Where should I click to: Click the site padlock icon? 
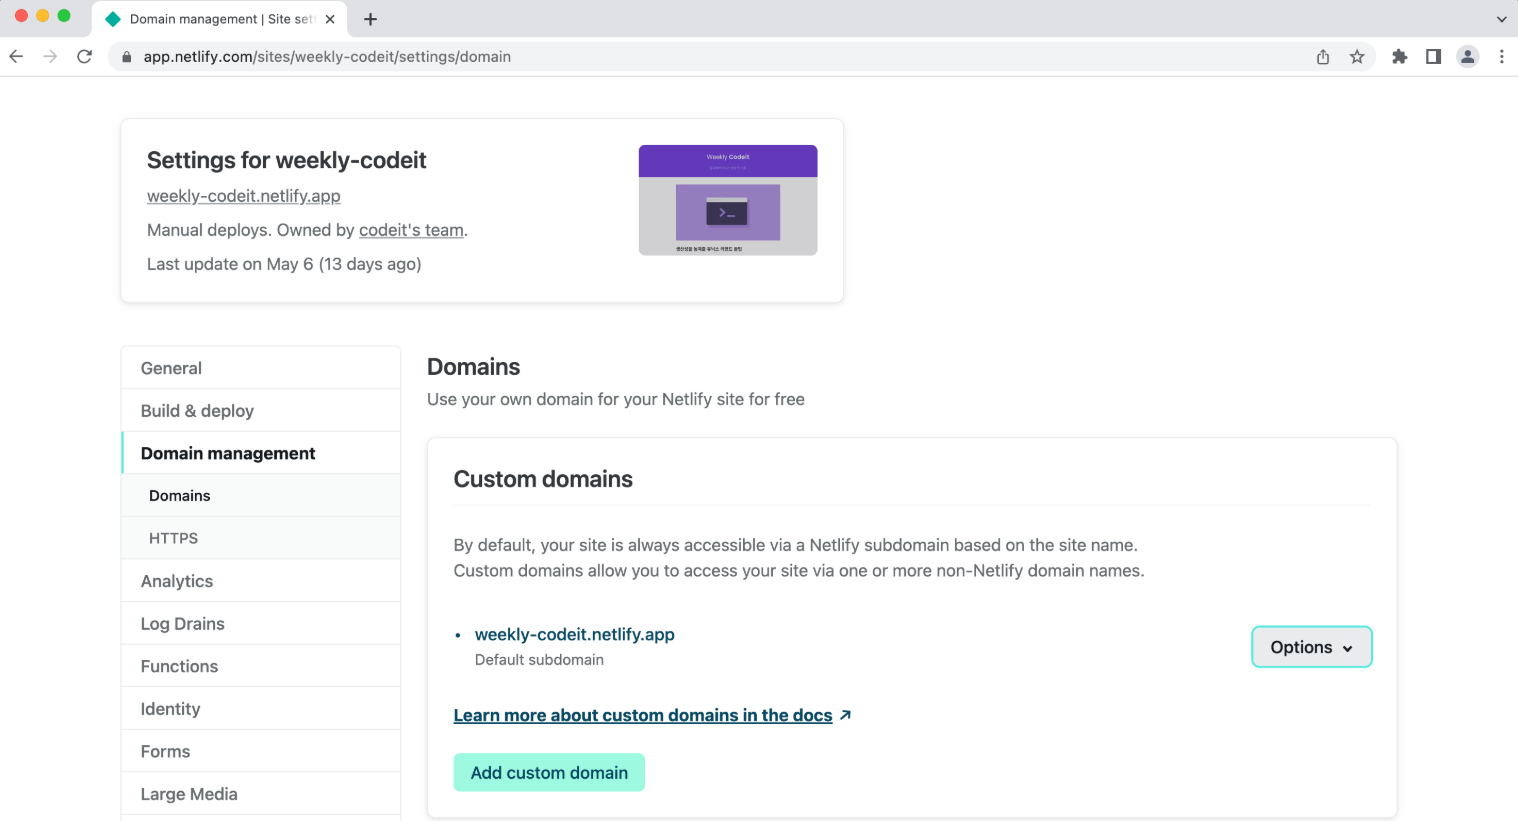(126, 57)
